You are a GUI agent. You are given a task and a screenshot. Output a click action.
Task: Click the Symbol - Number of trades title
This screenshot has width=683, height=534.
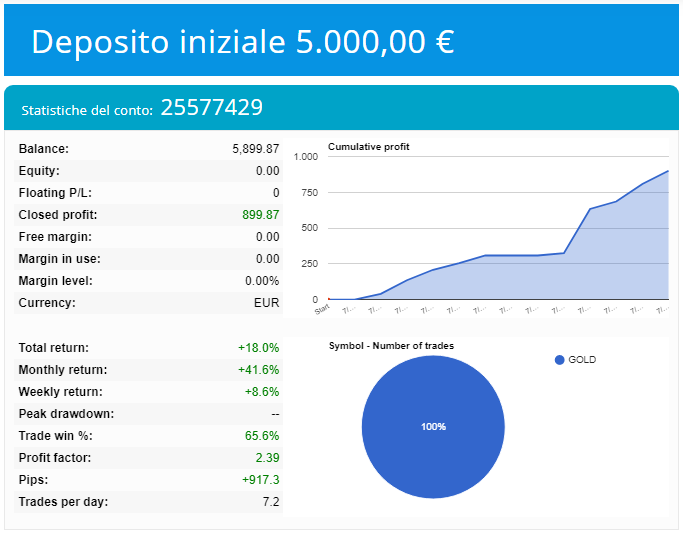(391, 346)
